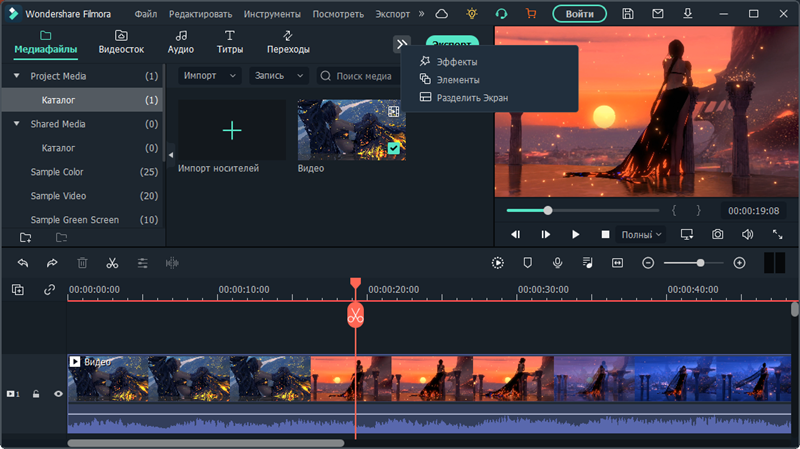Click the mark-out curly bracket
Screen dimensions: 800x449
(698, 210)
